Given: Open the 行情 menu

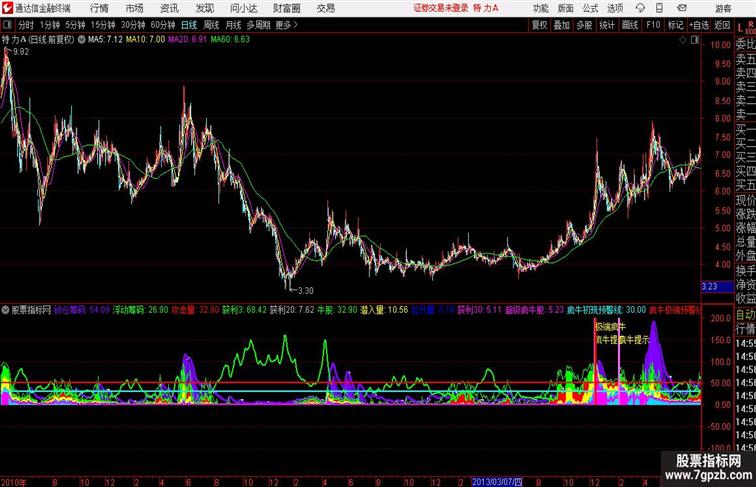Looking at the screenshot, I should [99, 8].
